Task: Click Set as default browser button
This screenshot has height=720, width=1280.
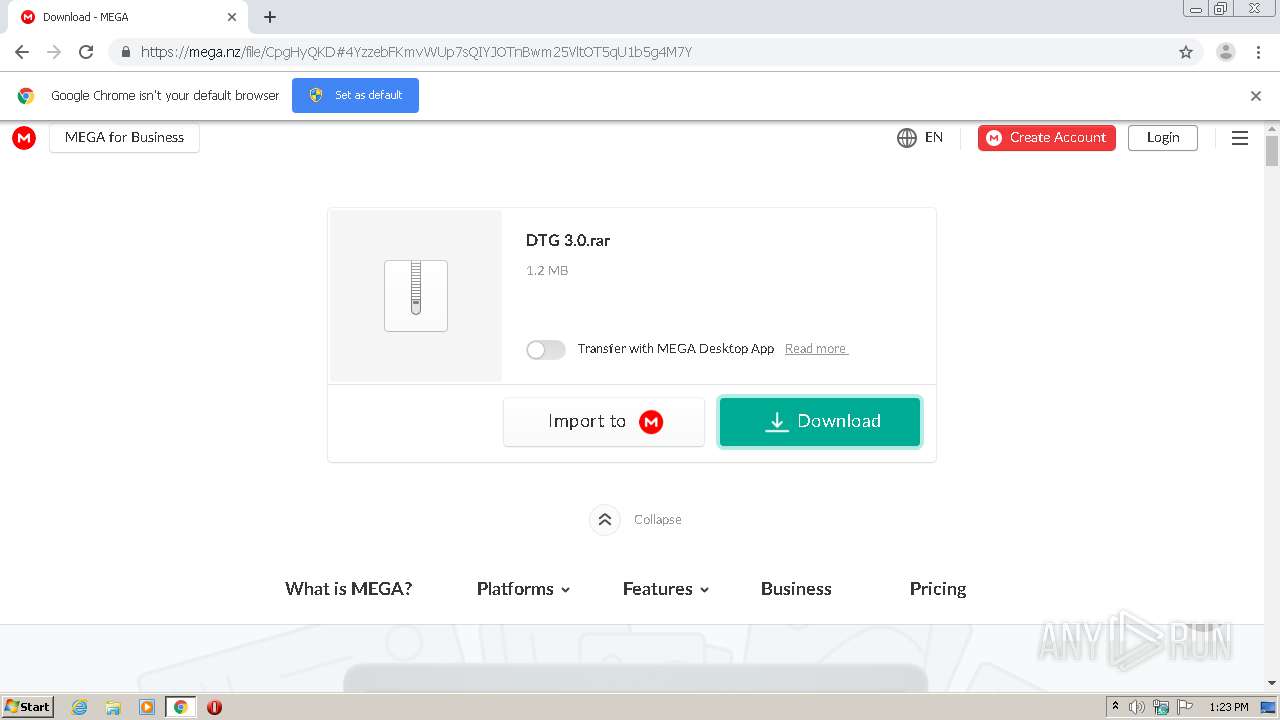Action: coord(355,95)
